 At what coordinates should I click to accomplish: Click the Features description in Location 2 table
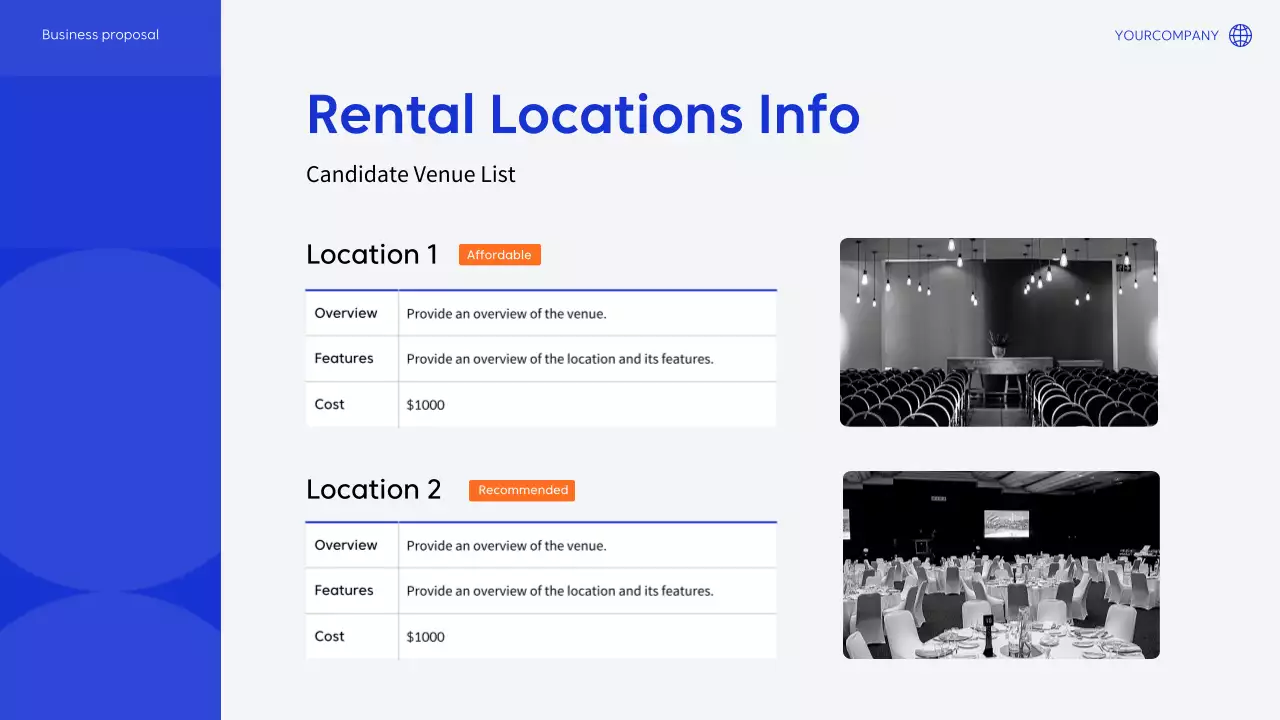tap(559, 591)
